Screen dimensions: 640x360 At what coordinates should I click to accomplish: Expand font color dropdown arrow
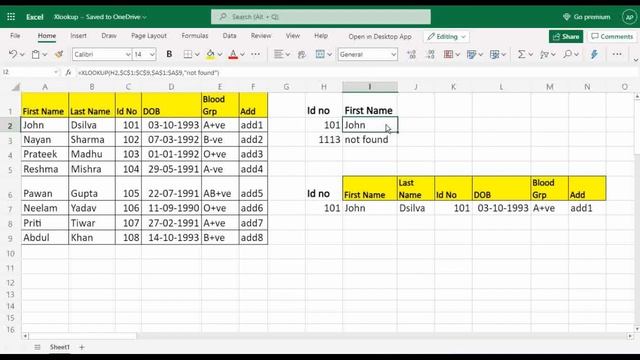tap(242, 55)
